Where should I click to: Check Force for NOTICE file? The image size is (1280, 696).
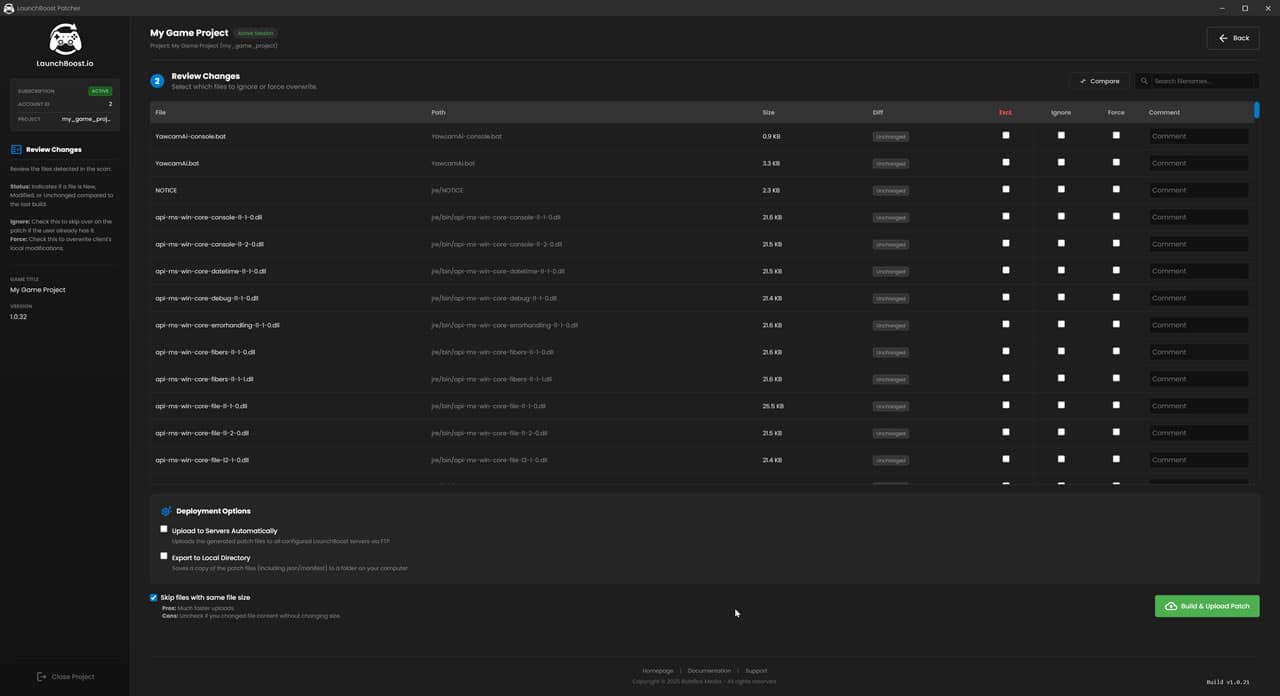tap(1116, 189)
